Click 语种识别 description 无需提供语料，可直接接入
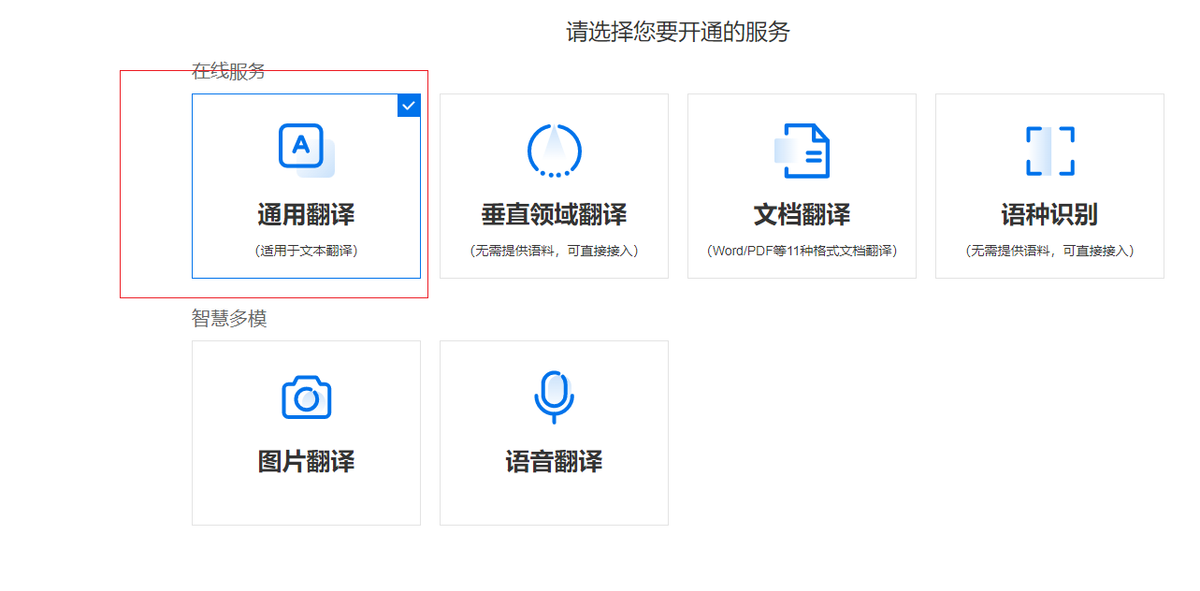The width and height of the screenshot is (1200, 591). pos(1050,251)
